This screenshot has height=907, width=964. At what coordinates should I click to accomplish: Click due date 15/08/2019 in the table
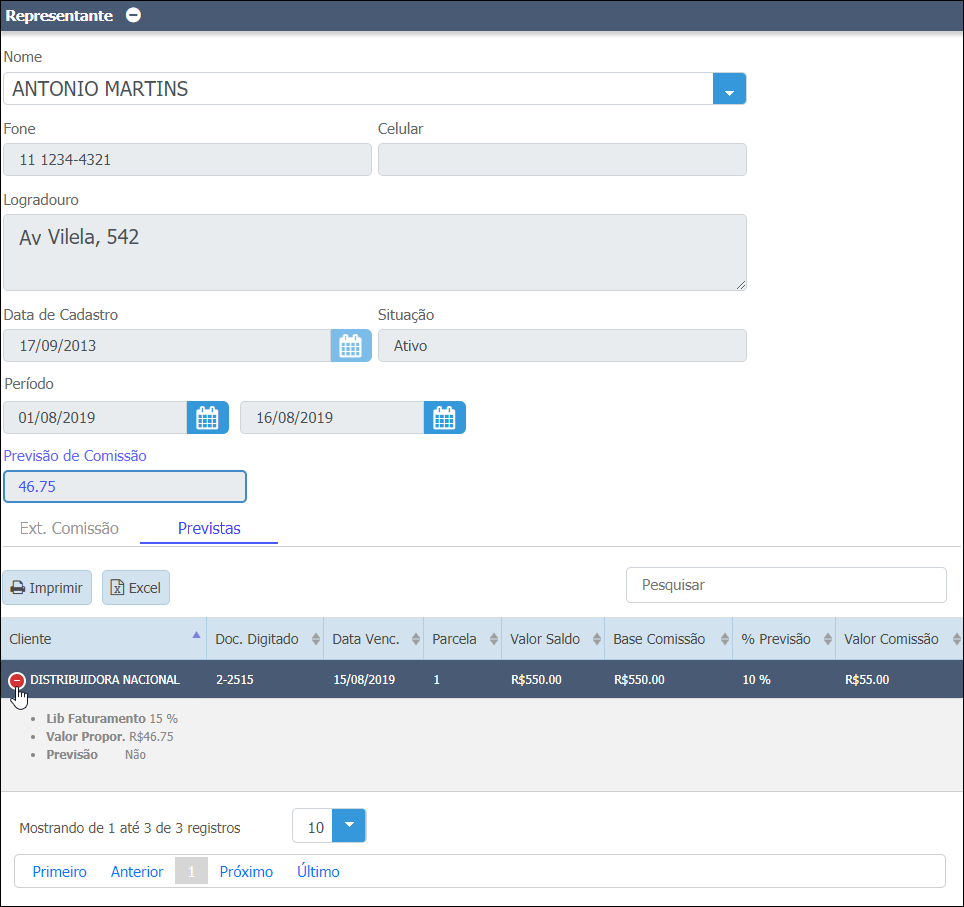coord(364,679)
